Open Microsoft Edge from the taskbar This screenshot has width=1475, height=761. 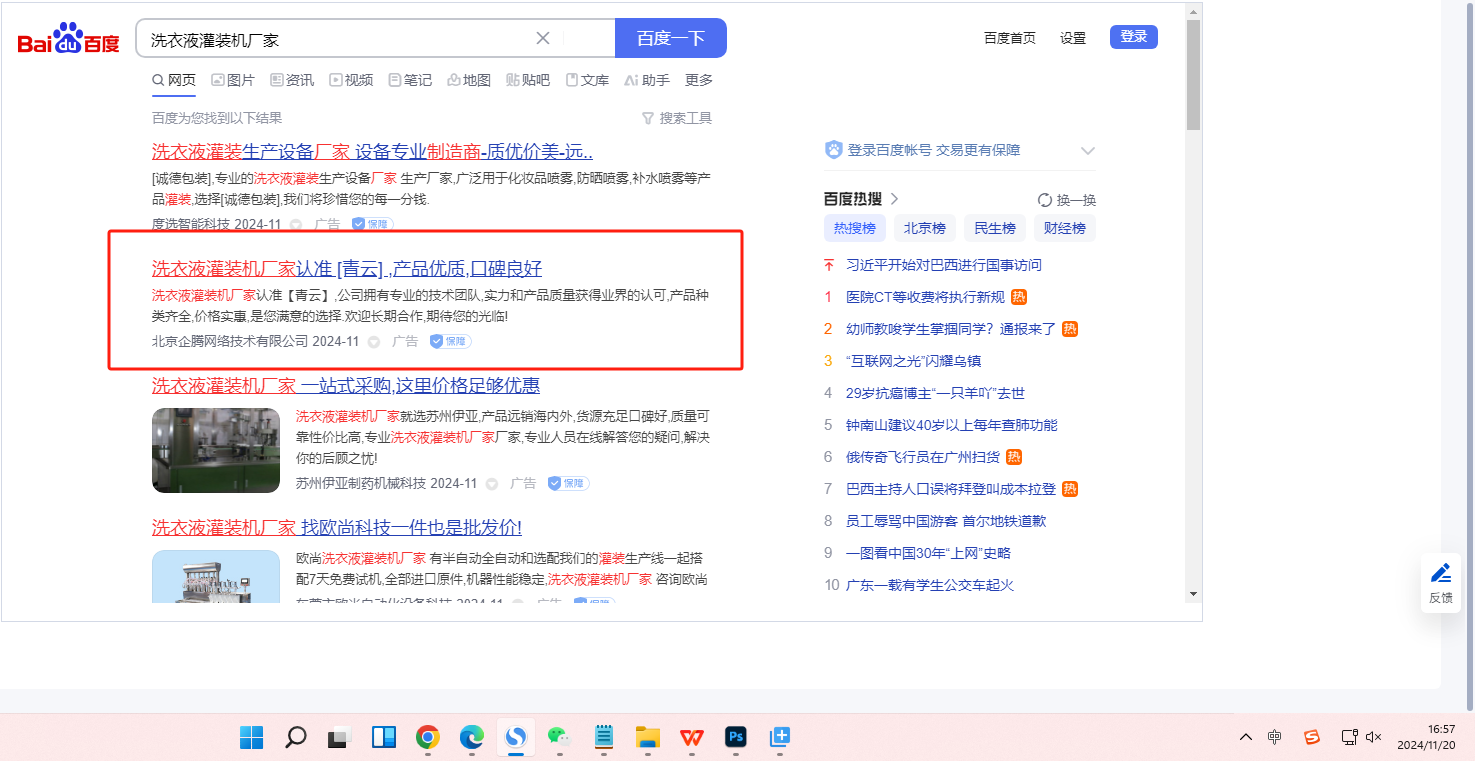[472, 738]
